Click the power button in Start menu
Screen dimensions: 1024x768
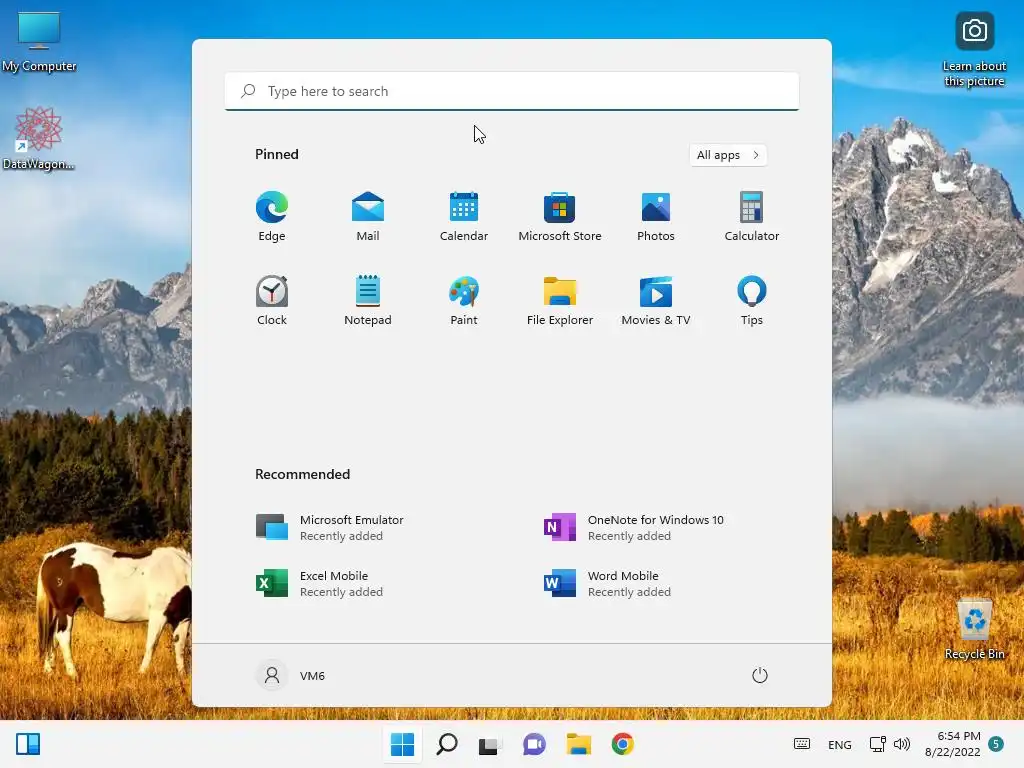pos(760,675)
